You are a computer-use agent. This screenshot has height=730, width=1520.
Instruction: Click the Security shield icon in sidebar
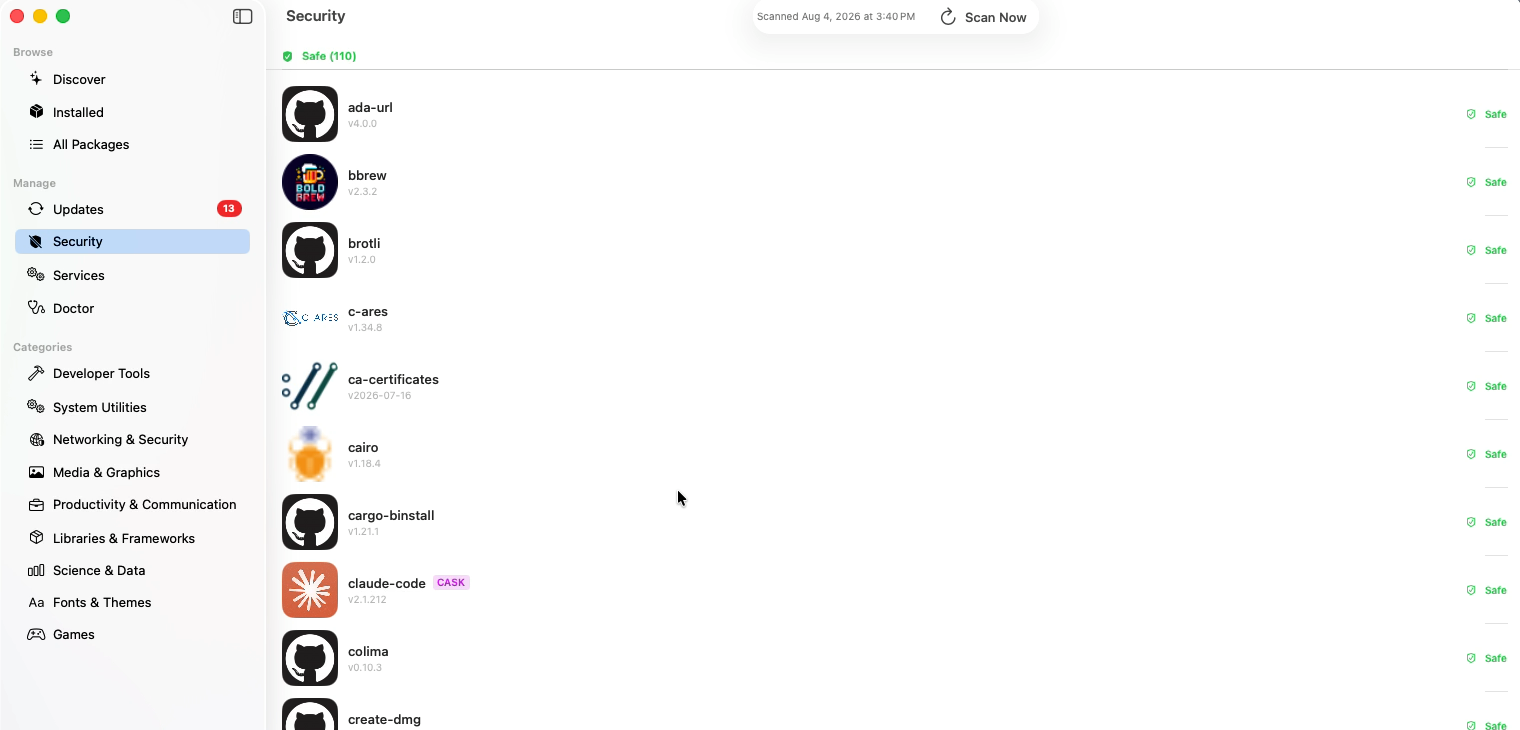tap(36, 241)
